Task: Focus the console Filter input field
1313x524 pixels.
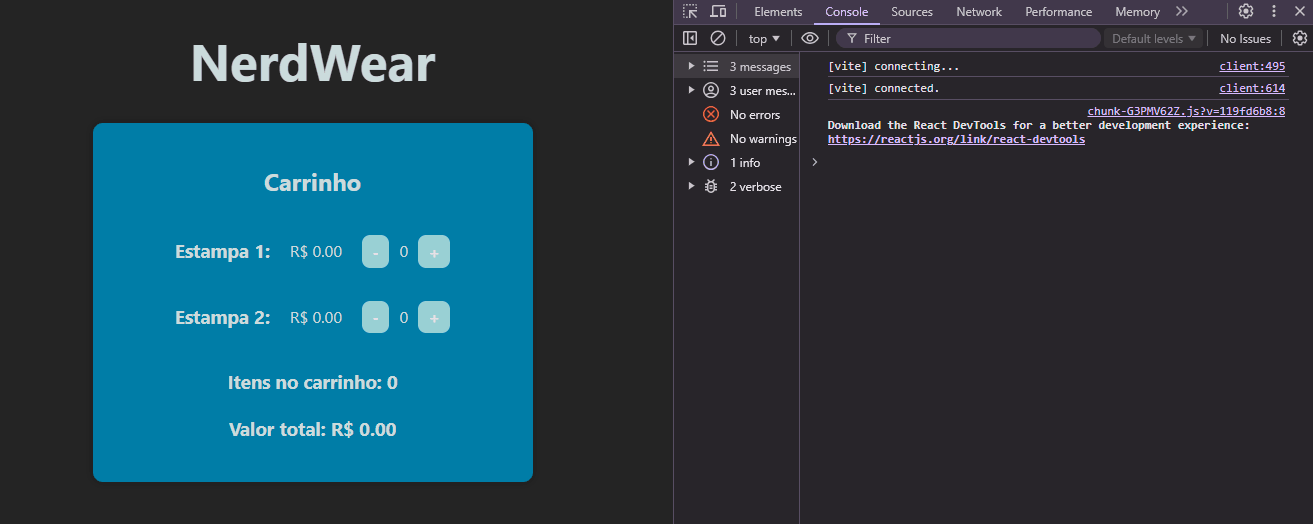Action: click(968, 38)
